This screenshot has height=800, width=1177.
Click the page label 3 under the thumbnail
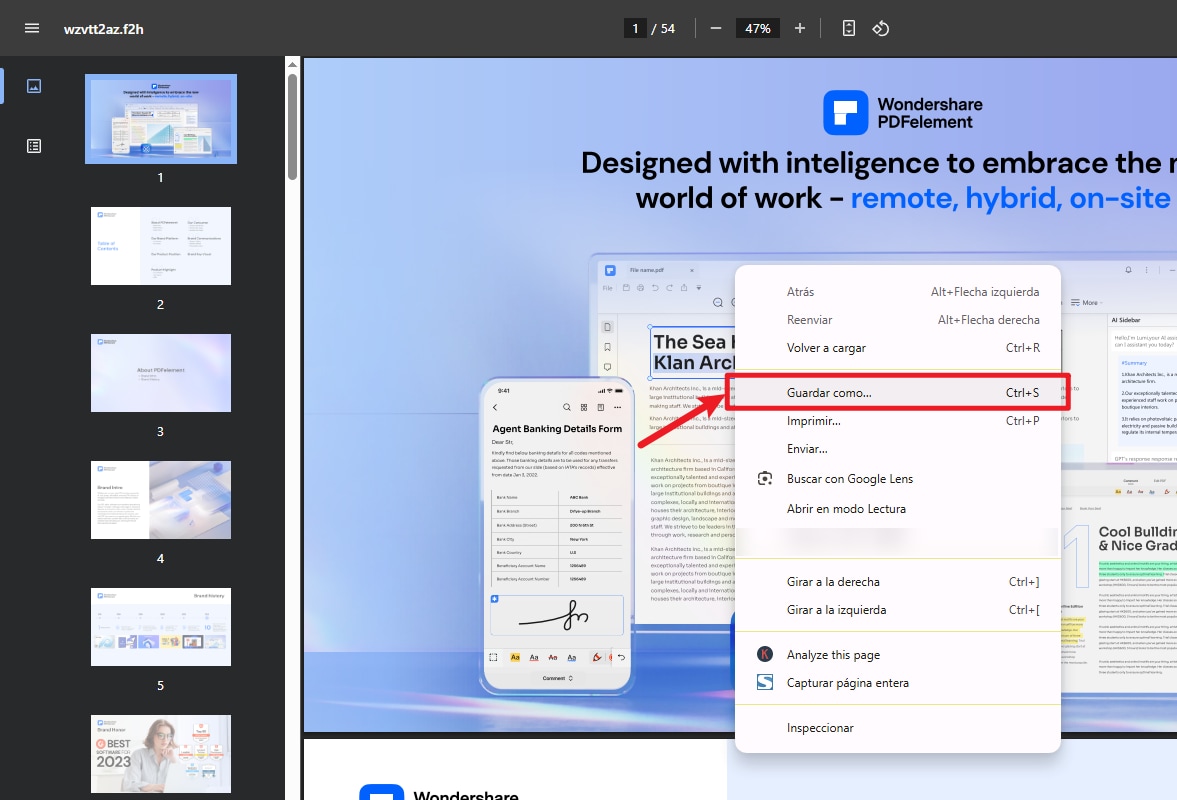click(160, 432)
